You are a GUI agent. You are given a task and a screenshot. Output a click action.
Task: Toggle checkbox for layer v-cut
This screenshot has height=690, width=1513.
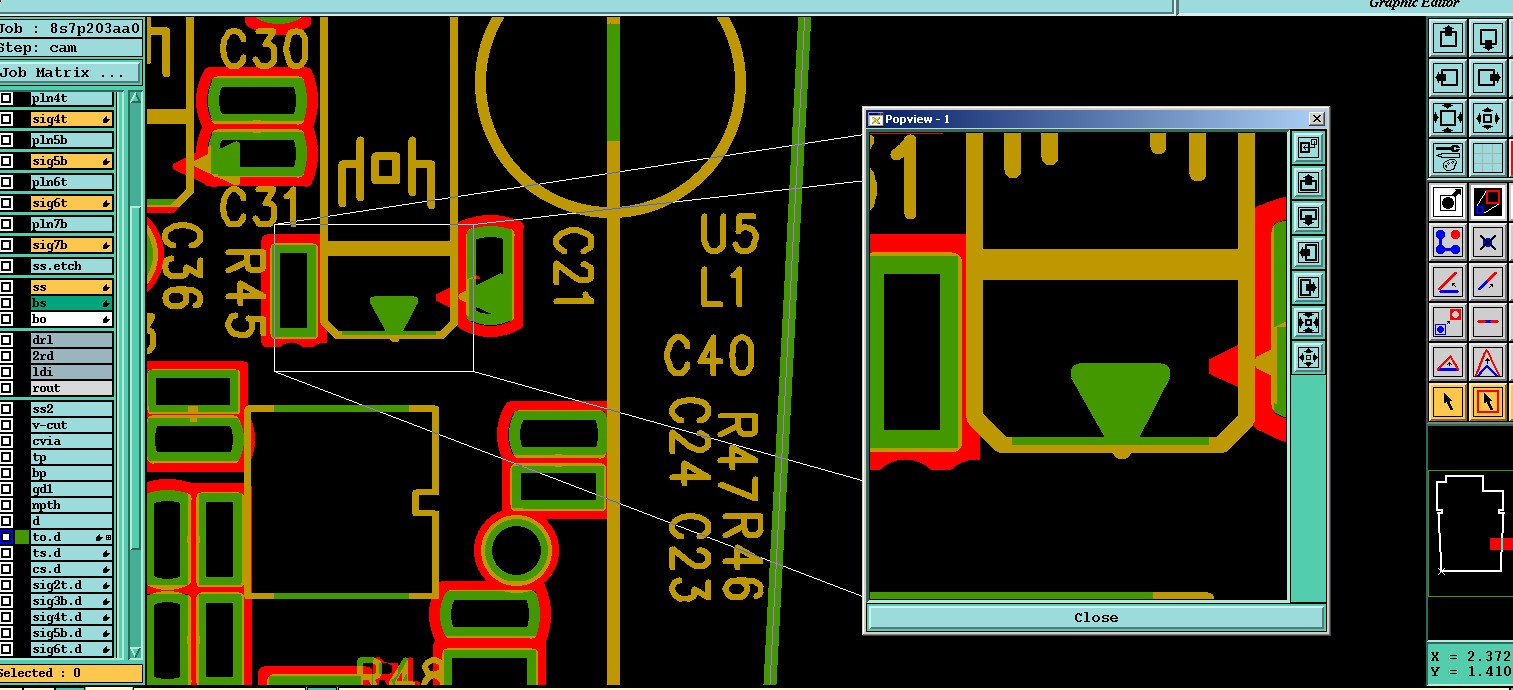click(x=6, y=425)
